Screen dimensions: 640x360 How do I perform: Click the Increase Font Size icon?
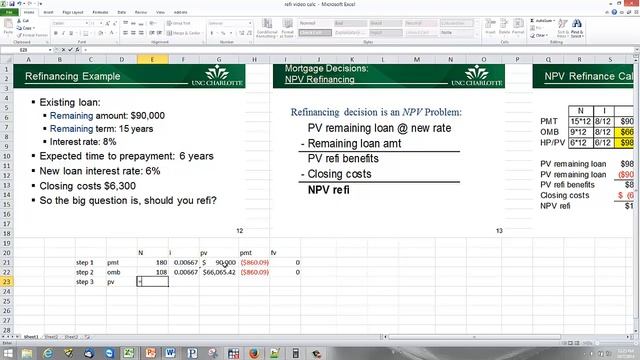tap(108, 23)
